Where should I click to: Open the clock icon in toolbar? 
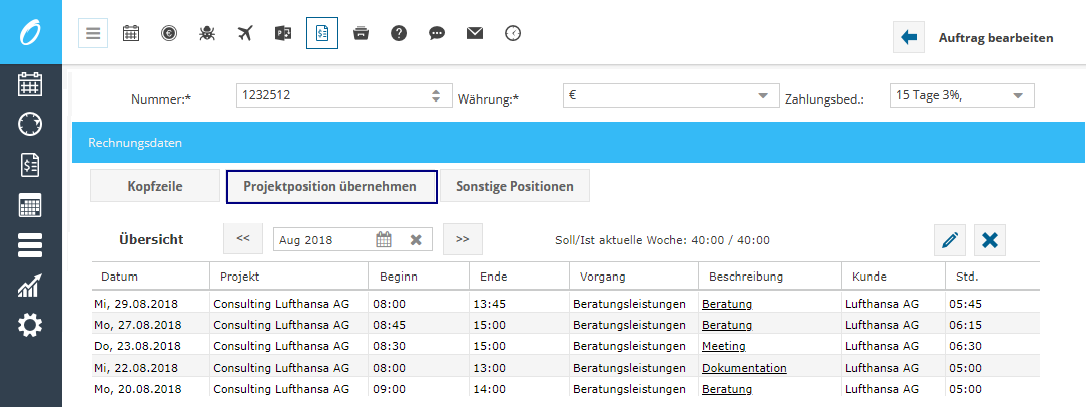click(513, 33)
